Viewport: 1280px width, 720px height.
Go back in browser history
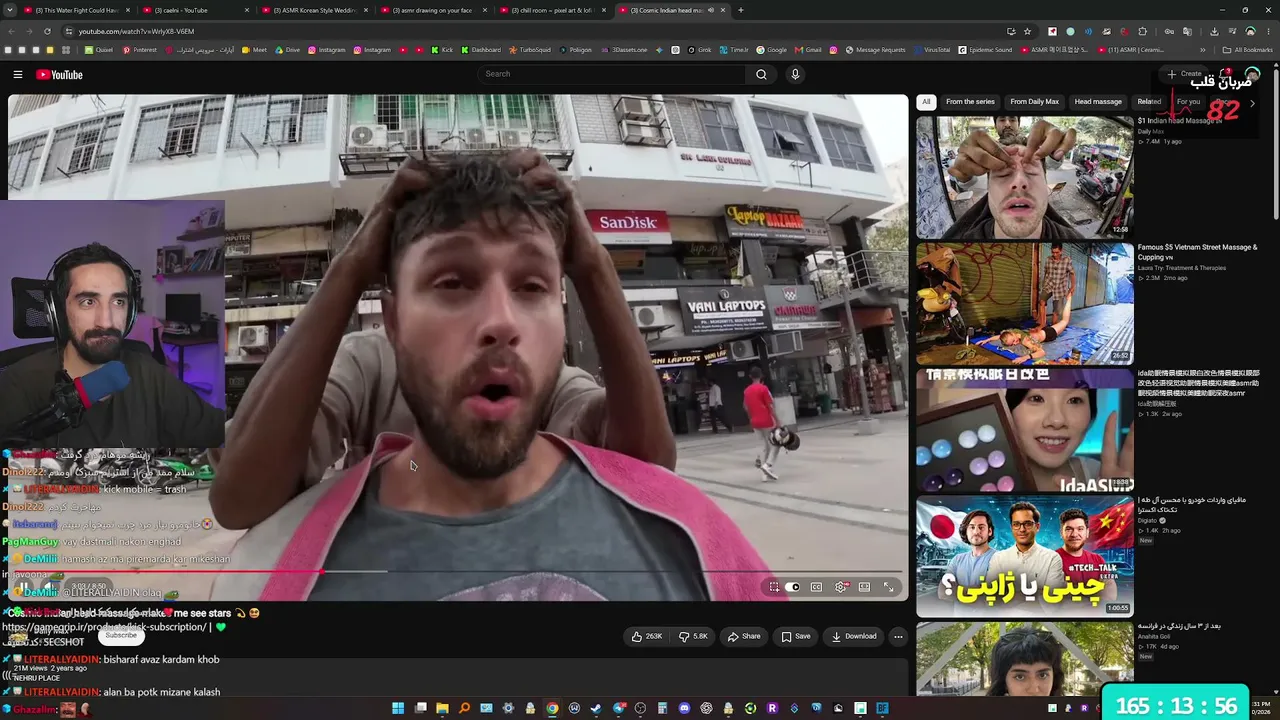tap(11, 31)
